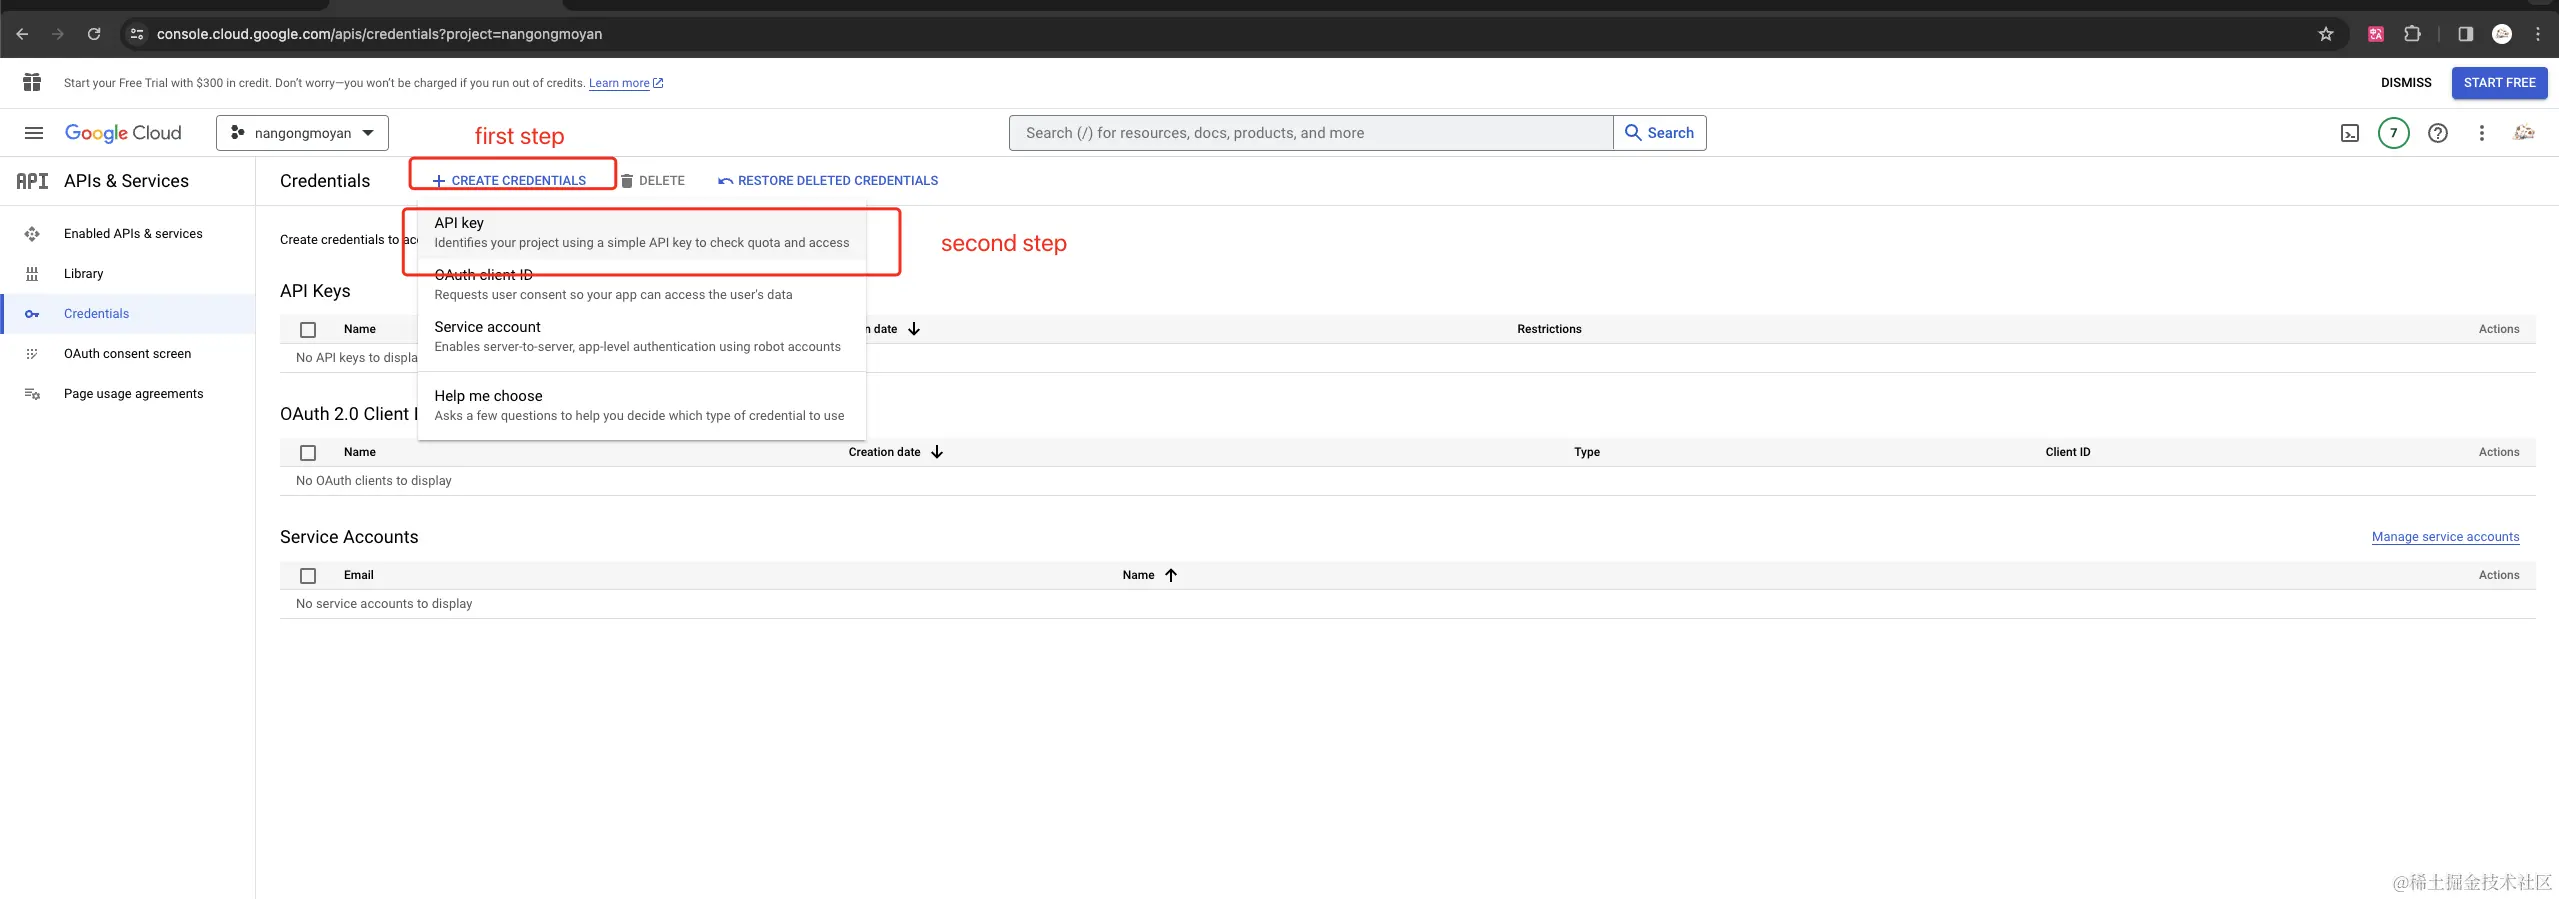Screen dimensions: 2559x899
Task: Click the translate extension icon
Action: coord(2376,34)
